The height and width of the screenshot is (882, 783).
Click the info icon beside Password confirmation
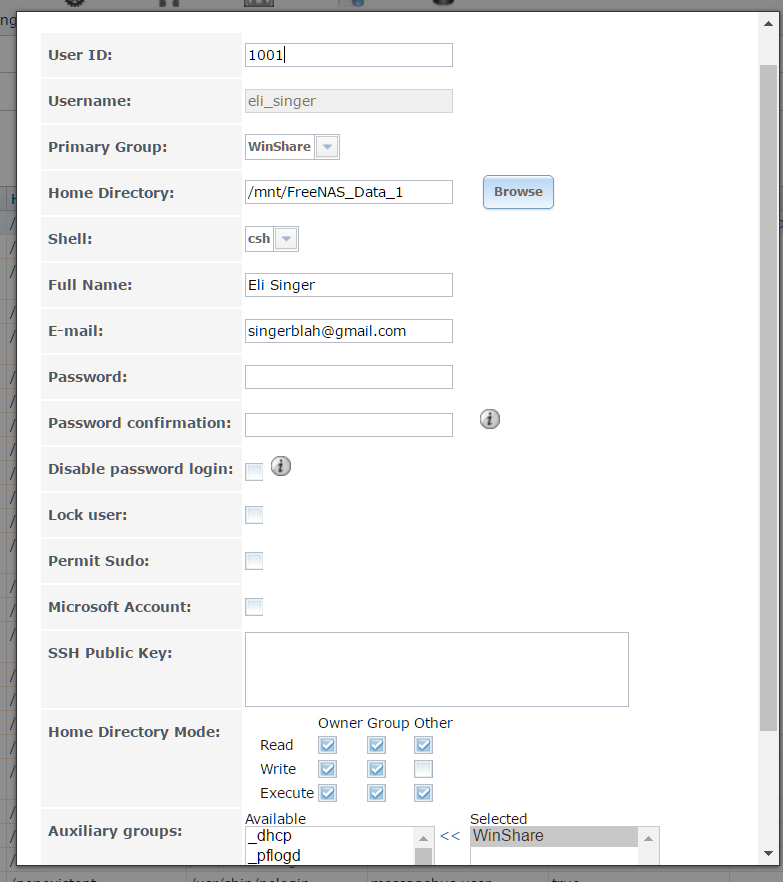click(489, 419)
